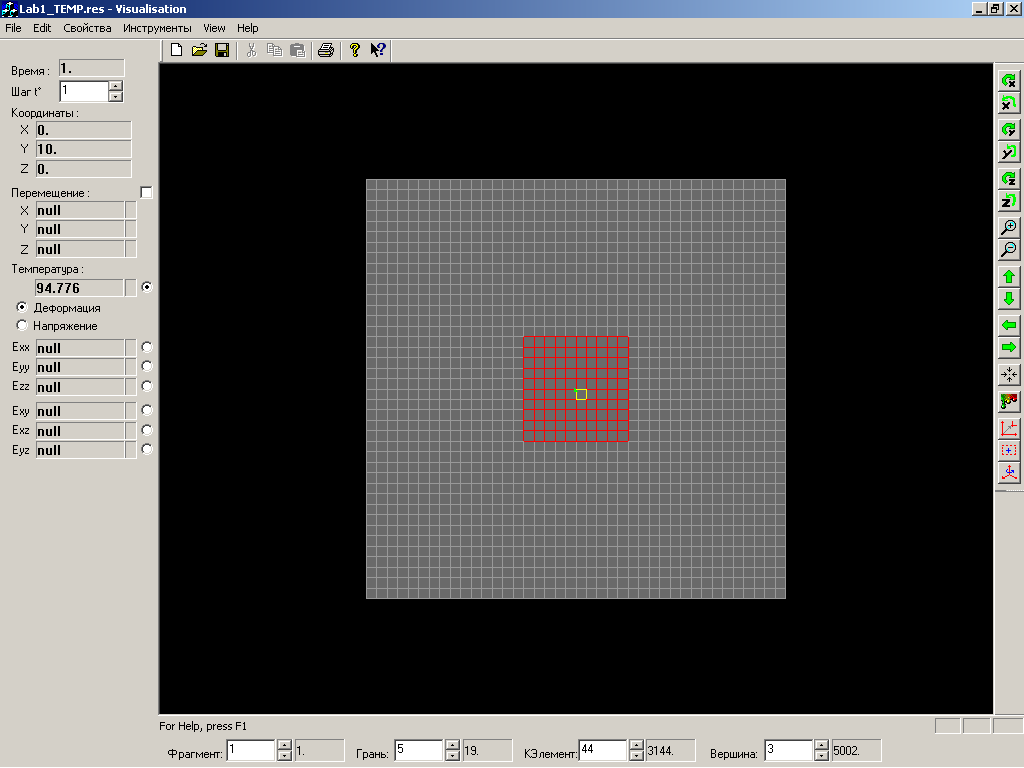Select the Температура radio button
The width and height of the screenshot is (1024, 768).
coord(147,287)
